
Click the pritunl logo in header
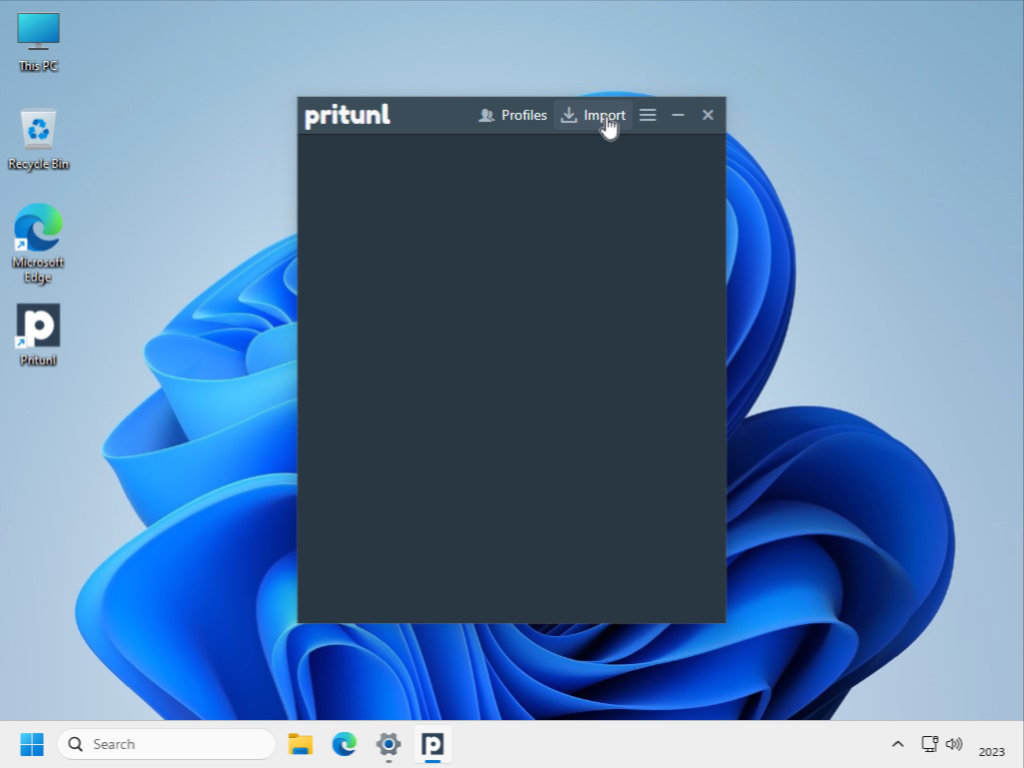[x=347, y=116]
